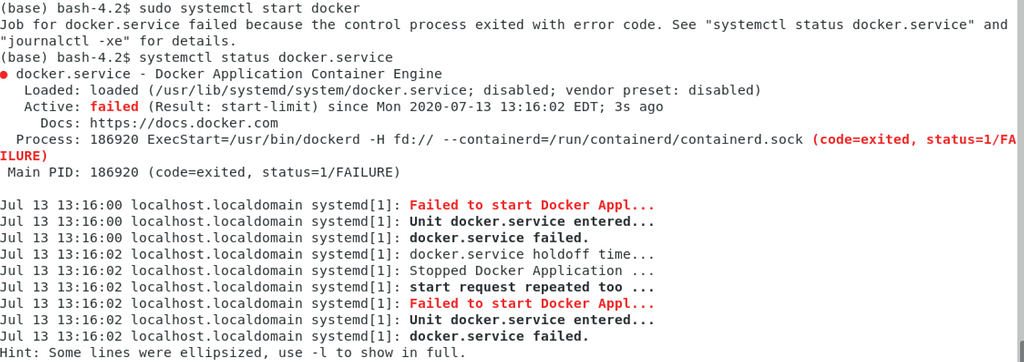This screenshot has width=1024, height=362.
Task: Click the red status dot beside docker.service
Action: pyautogui.click(x=4, y=75)
